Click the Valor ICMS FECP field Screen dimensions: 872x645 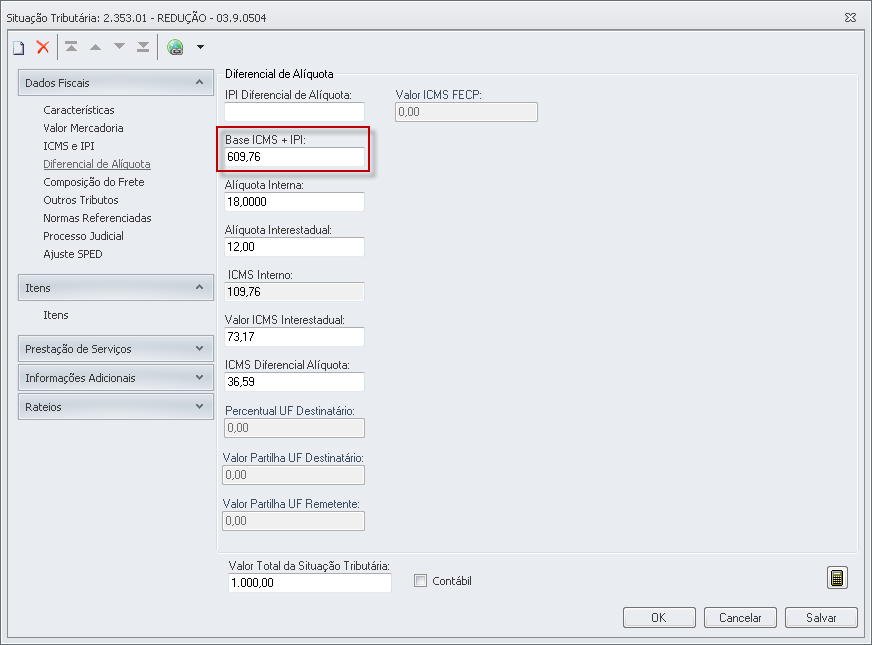pyautogui.click(x=467, y=112)
